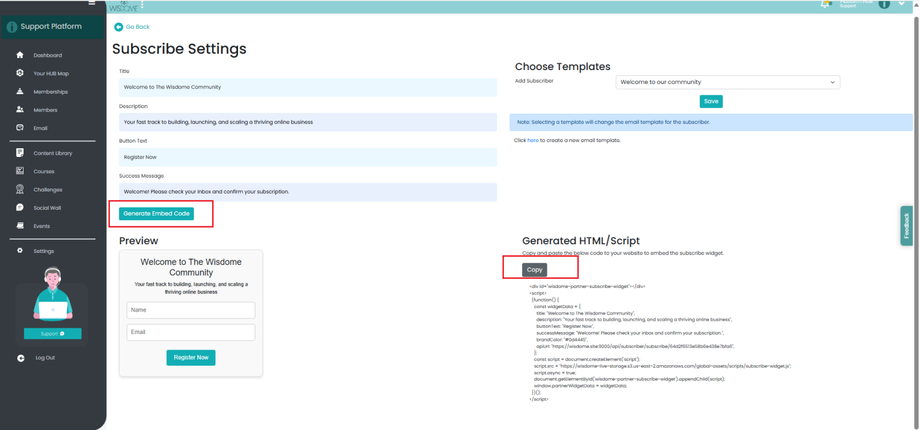
Task: Click the Your HUB Map icon
Action: pyautogui.click(x=20, y=73)
